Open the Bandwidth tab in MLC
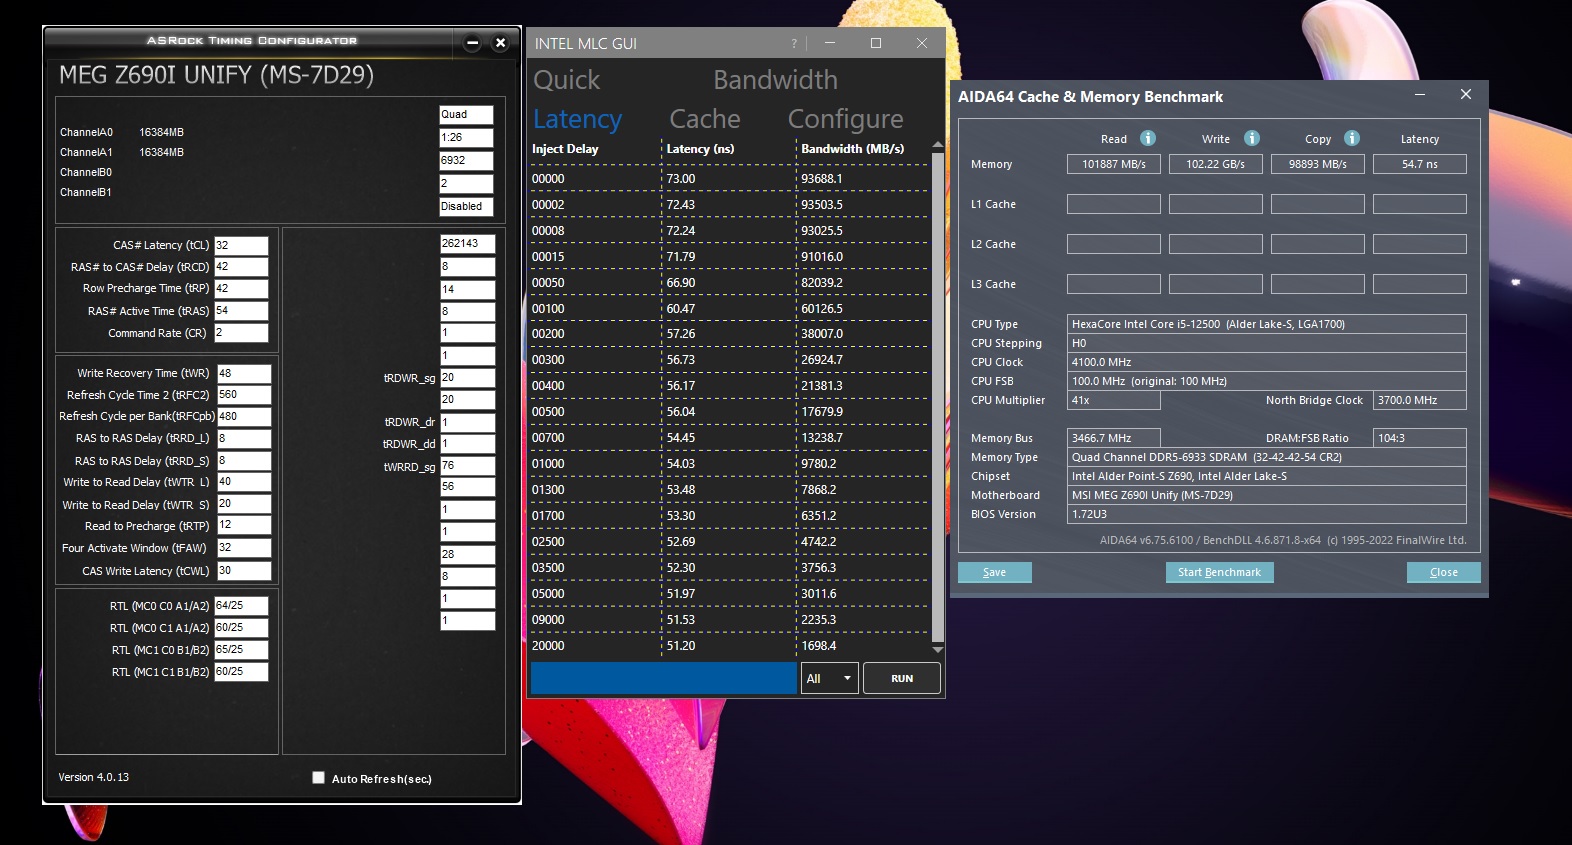Image resolution: width=1572 pixels, height=845 pixels. (x=775, y=80)
